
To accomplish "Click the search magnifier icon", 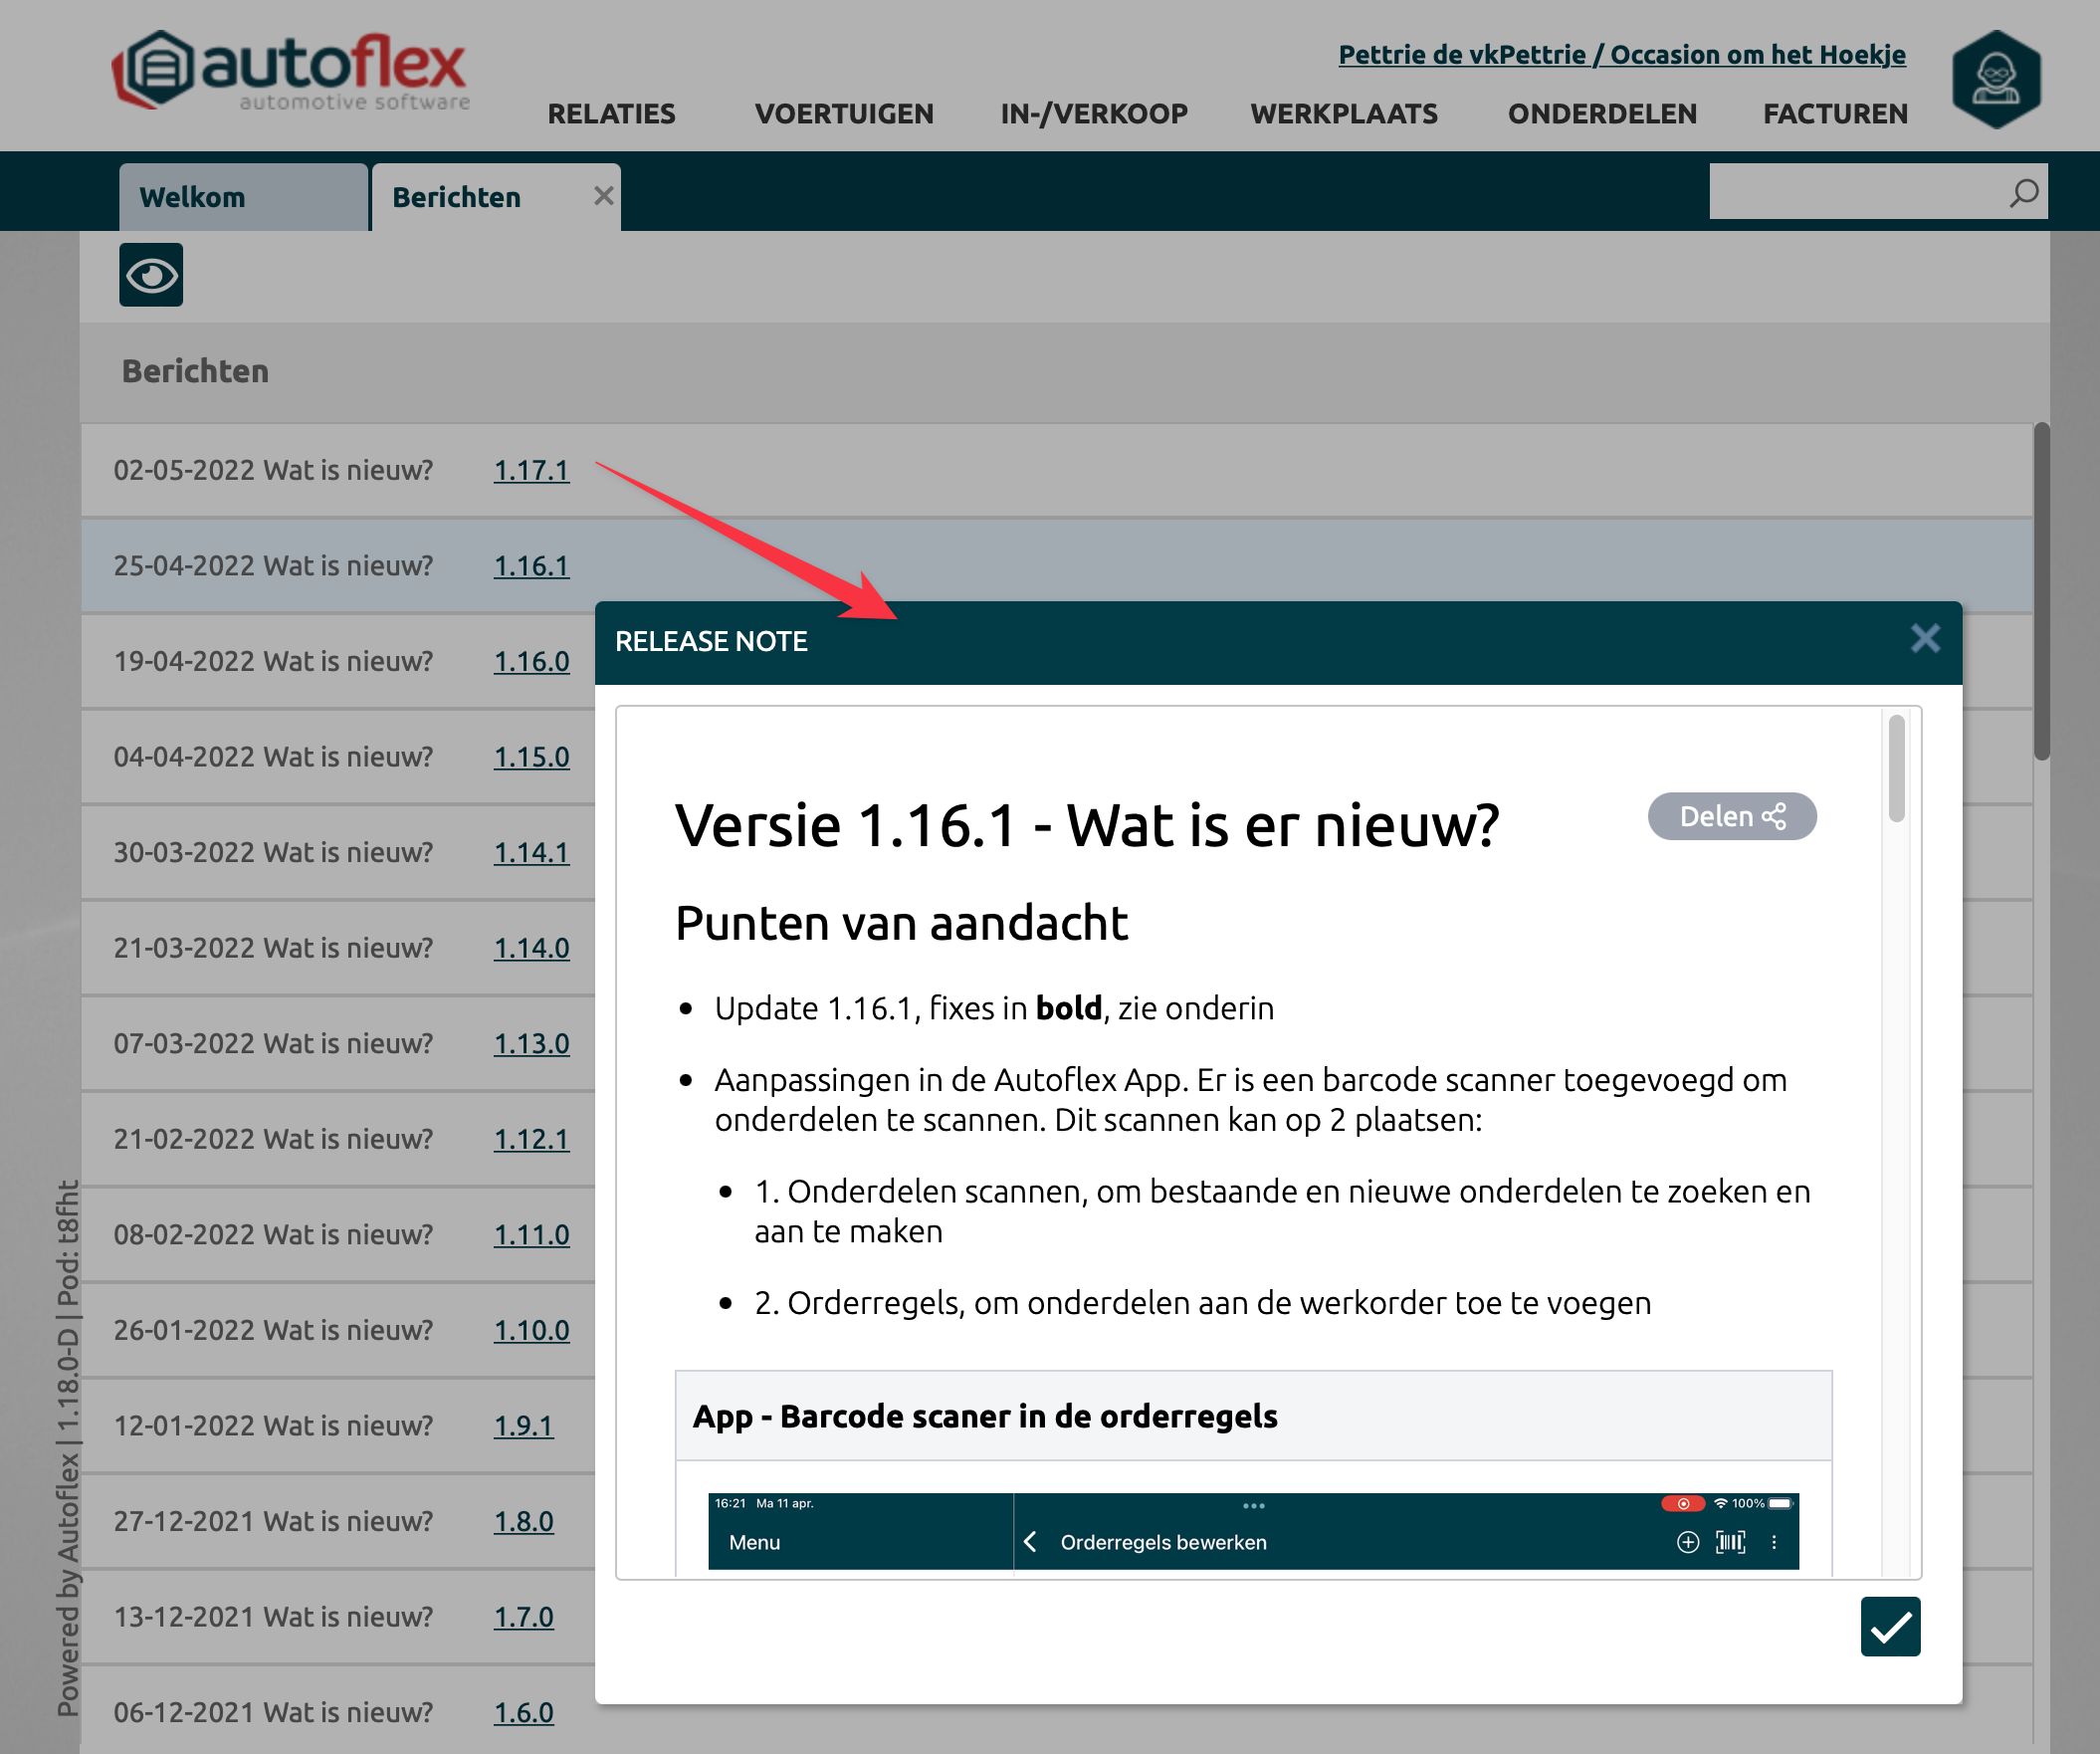I will [x=2023, y=192].
